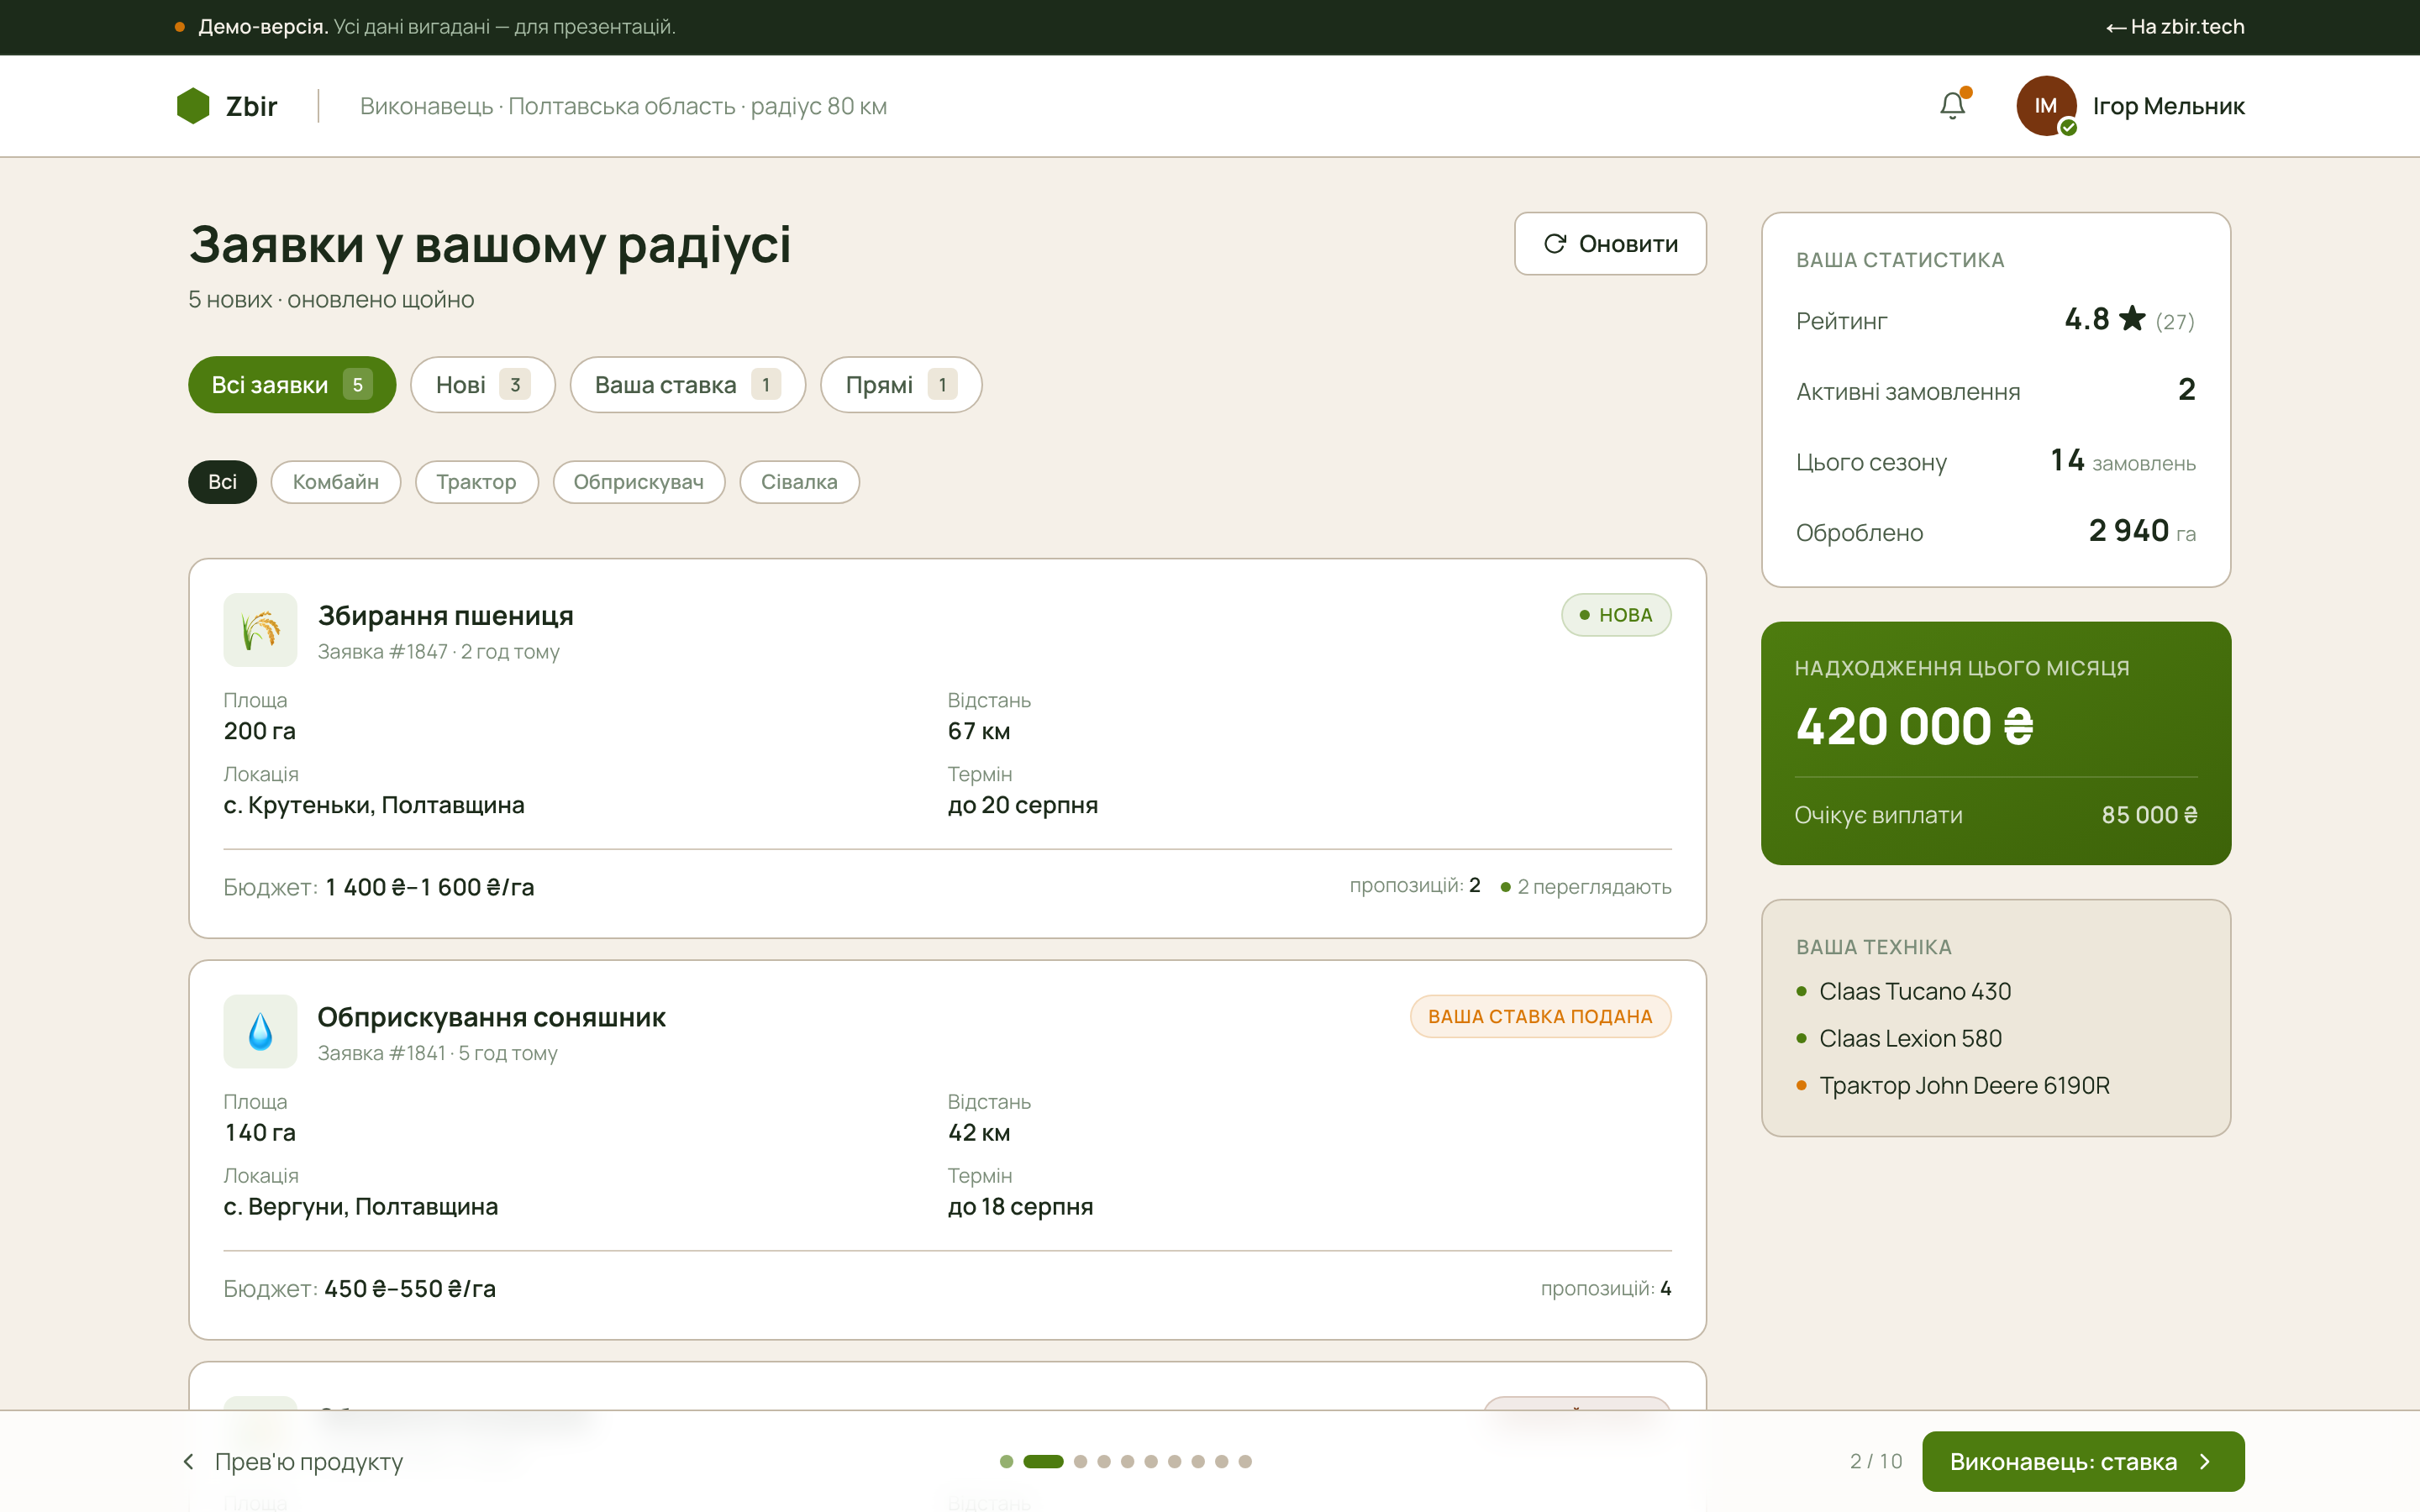Click the Ігор Мельник profile name
The width and height of the screenshot is (2420, 1512).
tap(2168, 106)
